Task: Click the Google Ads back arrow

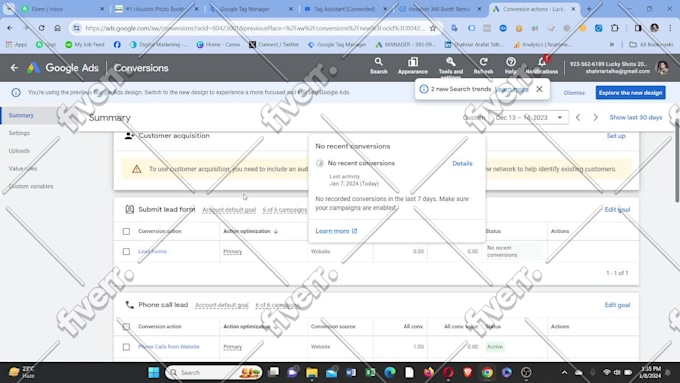Action: click(14, 68)
